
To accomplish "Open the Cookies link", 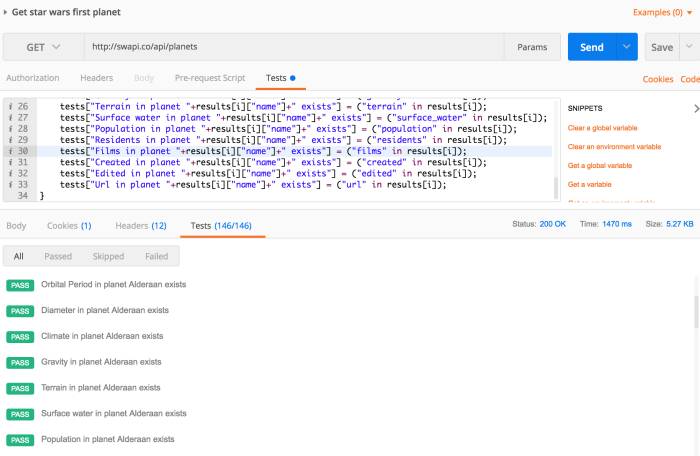I will coord(657,79).
